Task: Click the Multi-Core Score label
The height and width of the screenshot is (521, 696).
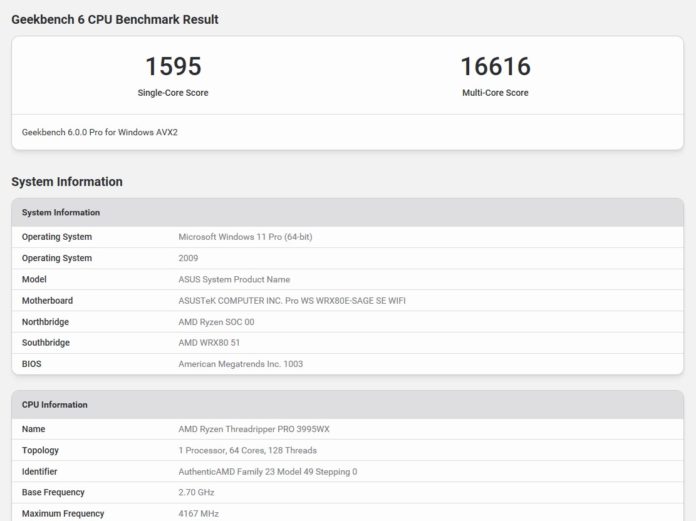Action: coord(495,93)
